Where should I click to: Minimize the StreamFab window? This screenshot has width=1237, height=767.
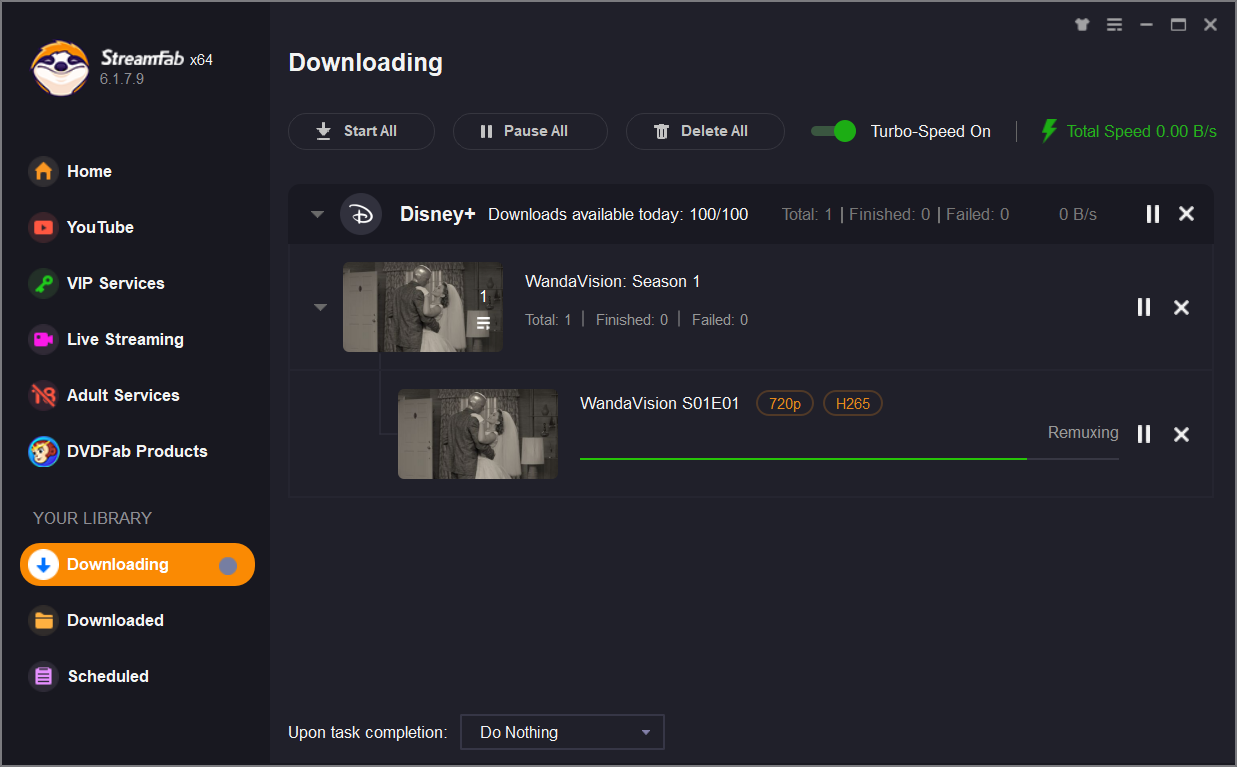[1146, 25]
